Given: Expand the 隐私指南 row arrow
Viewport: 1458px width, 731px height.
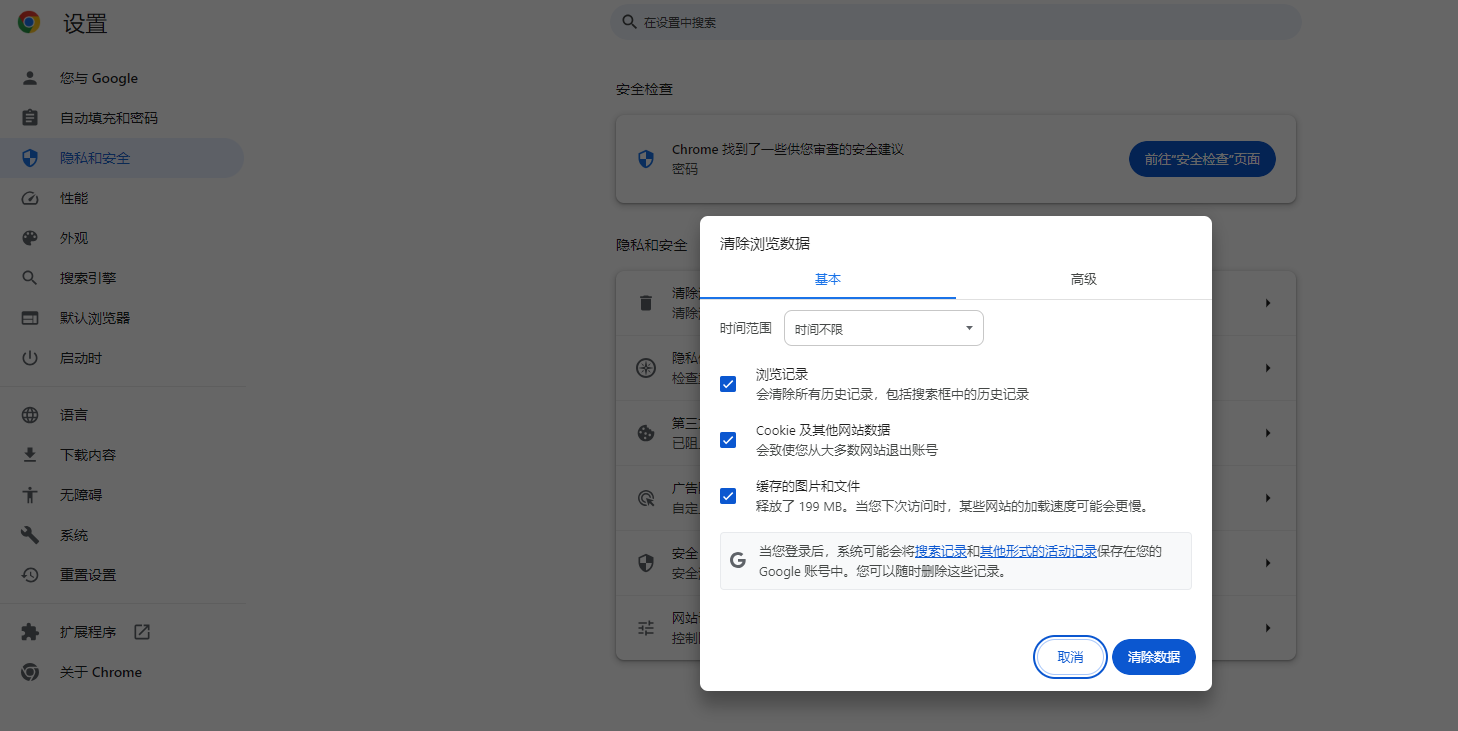Looking at the screenshot, I should pos(1268,368).
